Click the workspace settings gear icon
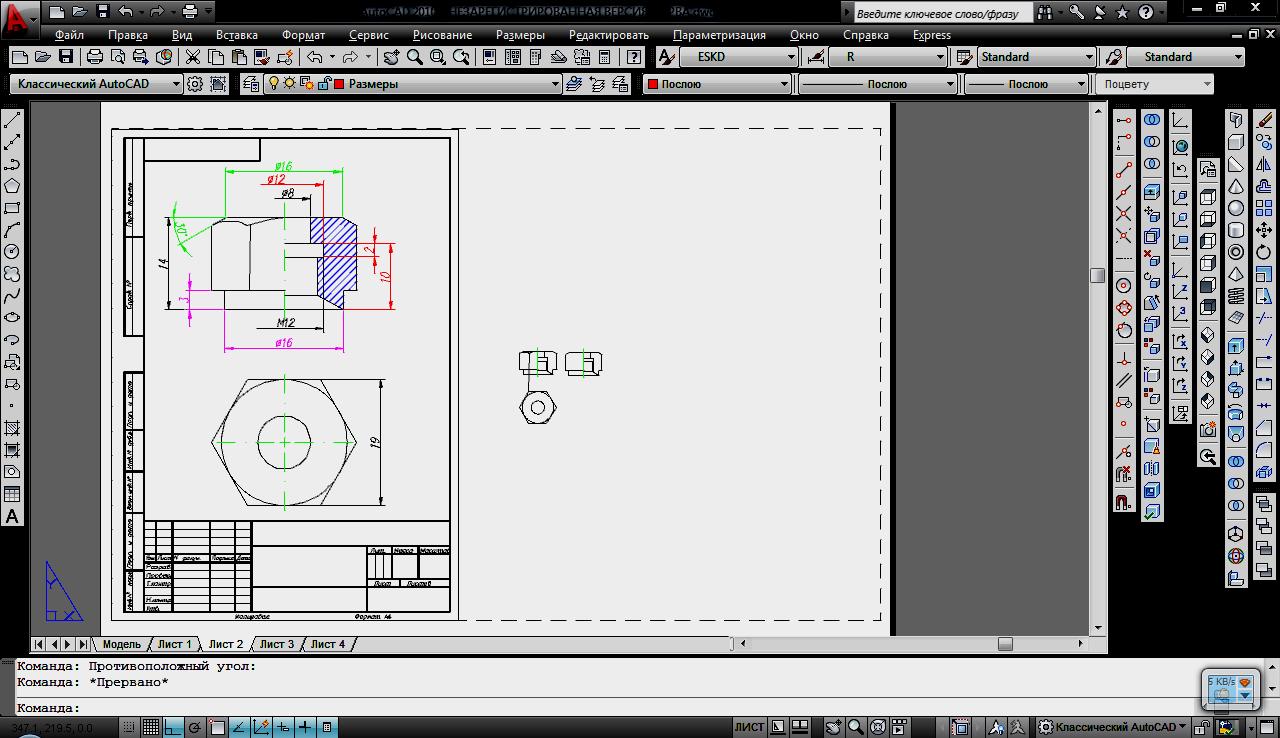Viewport: 1280px width, 738px height. tap(195, 84)
